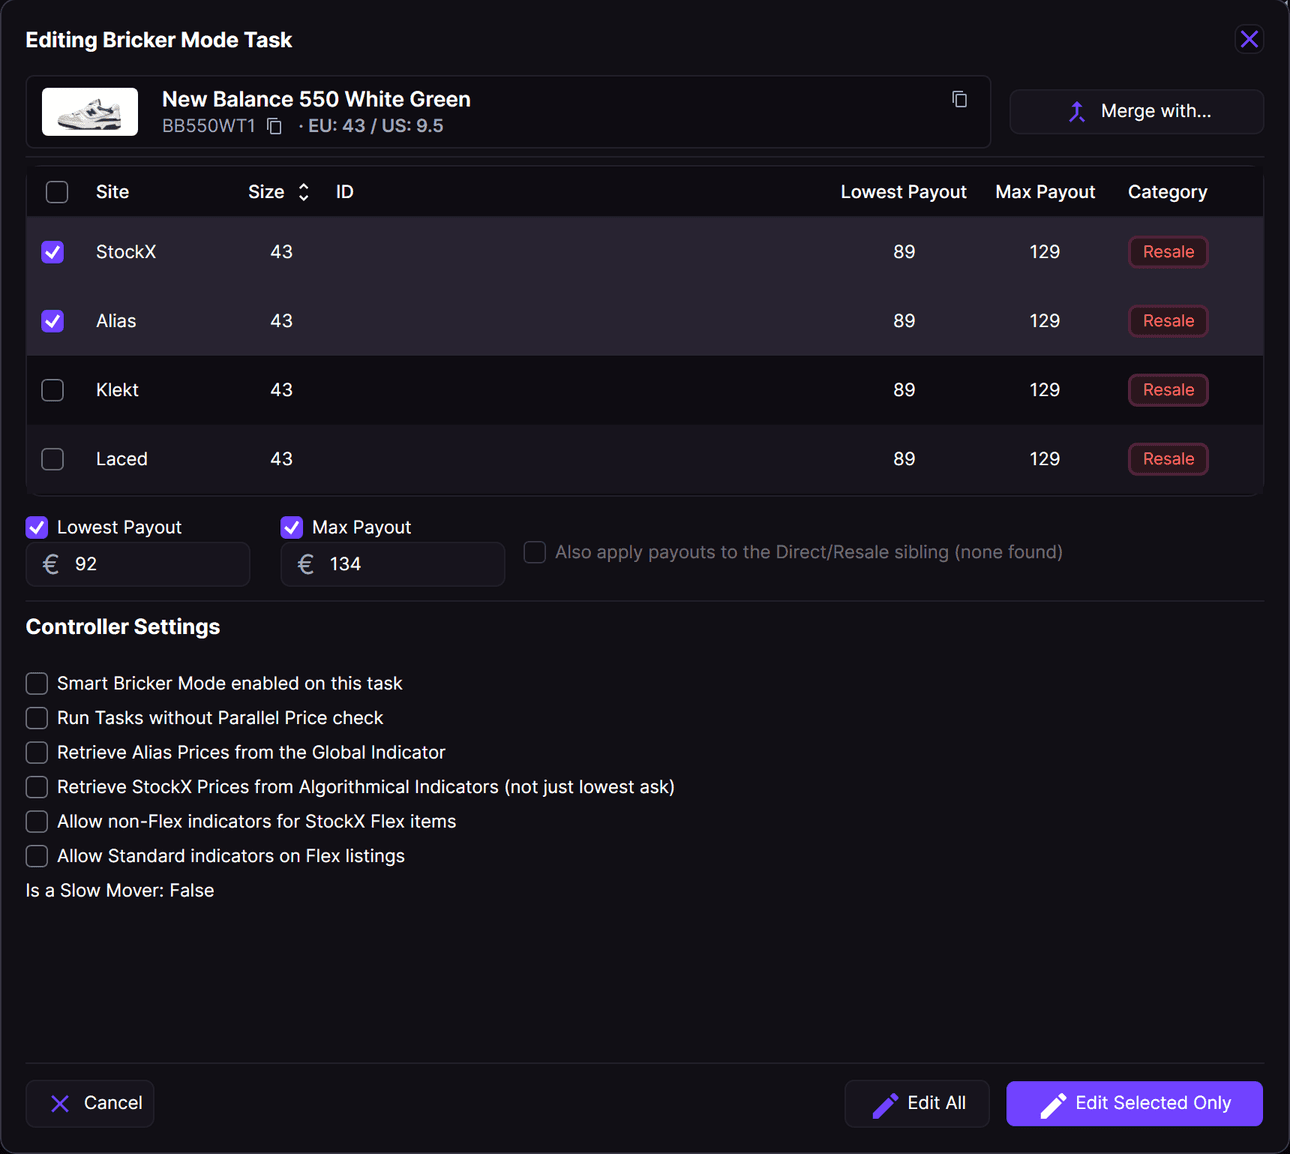
Task: Copy the product name using the copy icon
Action: coord(959,99)
